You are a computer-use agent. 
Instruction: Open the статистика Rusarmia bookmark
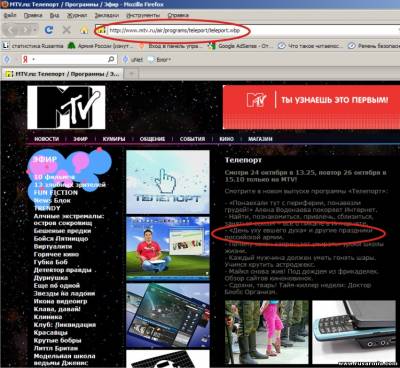pos(33,46)
